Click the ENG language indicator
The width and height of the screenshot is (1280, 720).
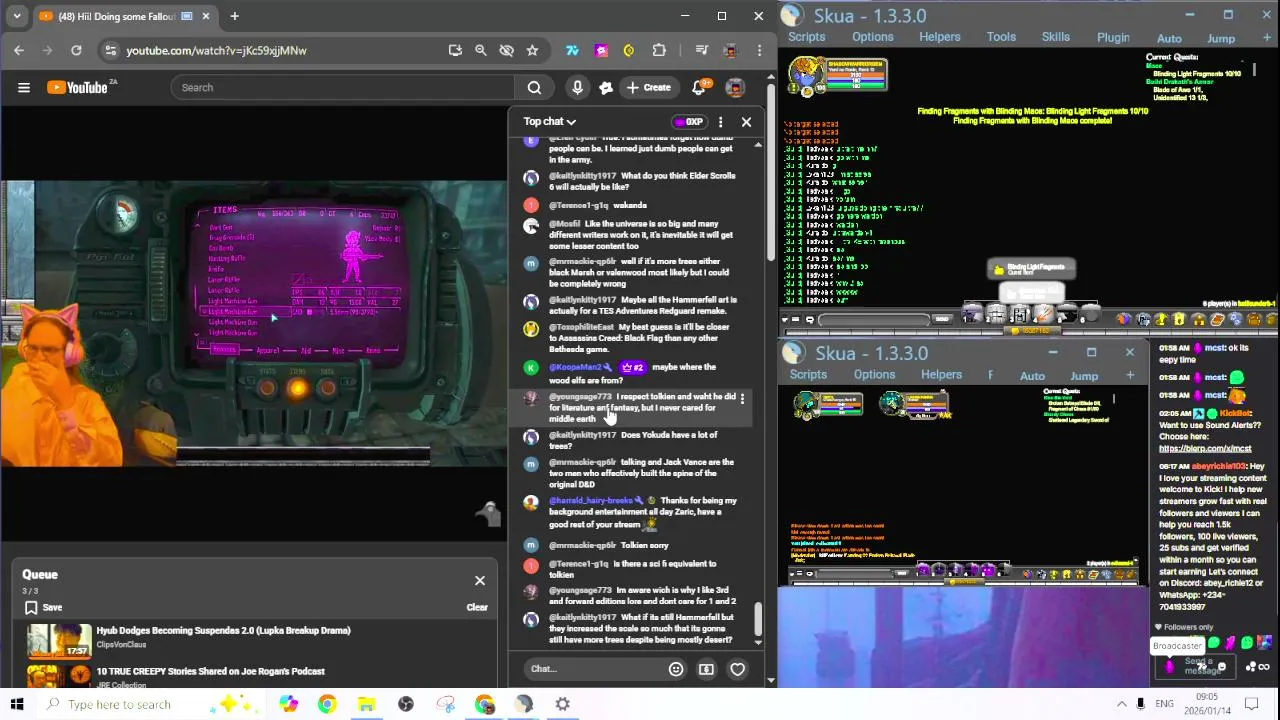click(1165, 704)
